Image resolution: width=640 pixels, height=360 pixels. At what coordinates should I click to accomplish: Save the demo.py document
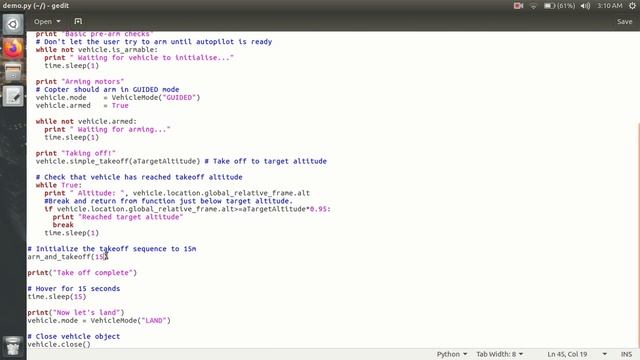[x=624, y=21]
